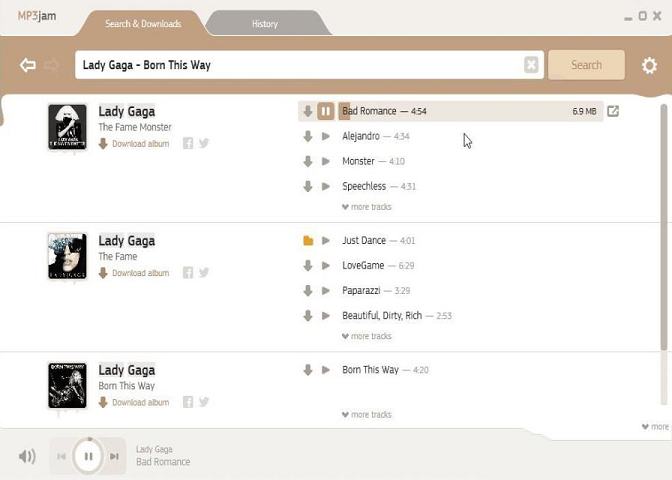Play the Alejandro track
672x480 pixels.
pos(326,136)
